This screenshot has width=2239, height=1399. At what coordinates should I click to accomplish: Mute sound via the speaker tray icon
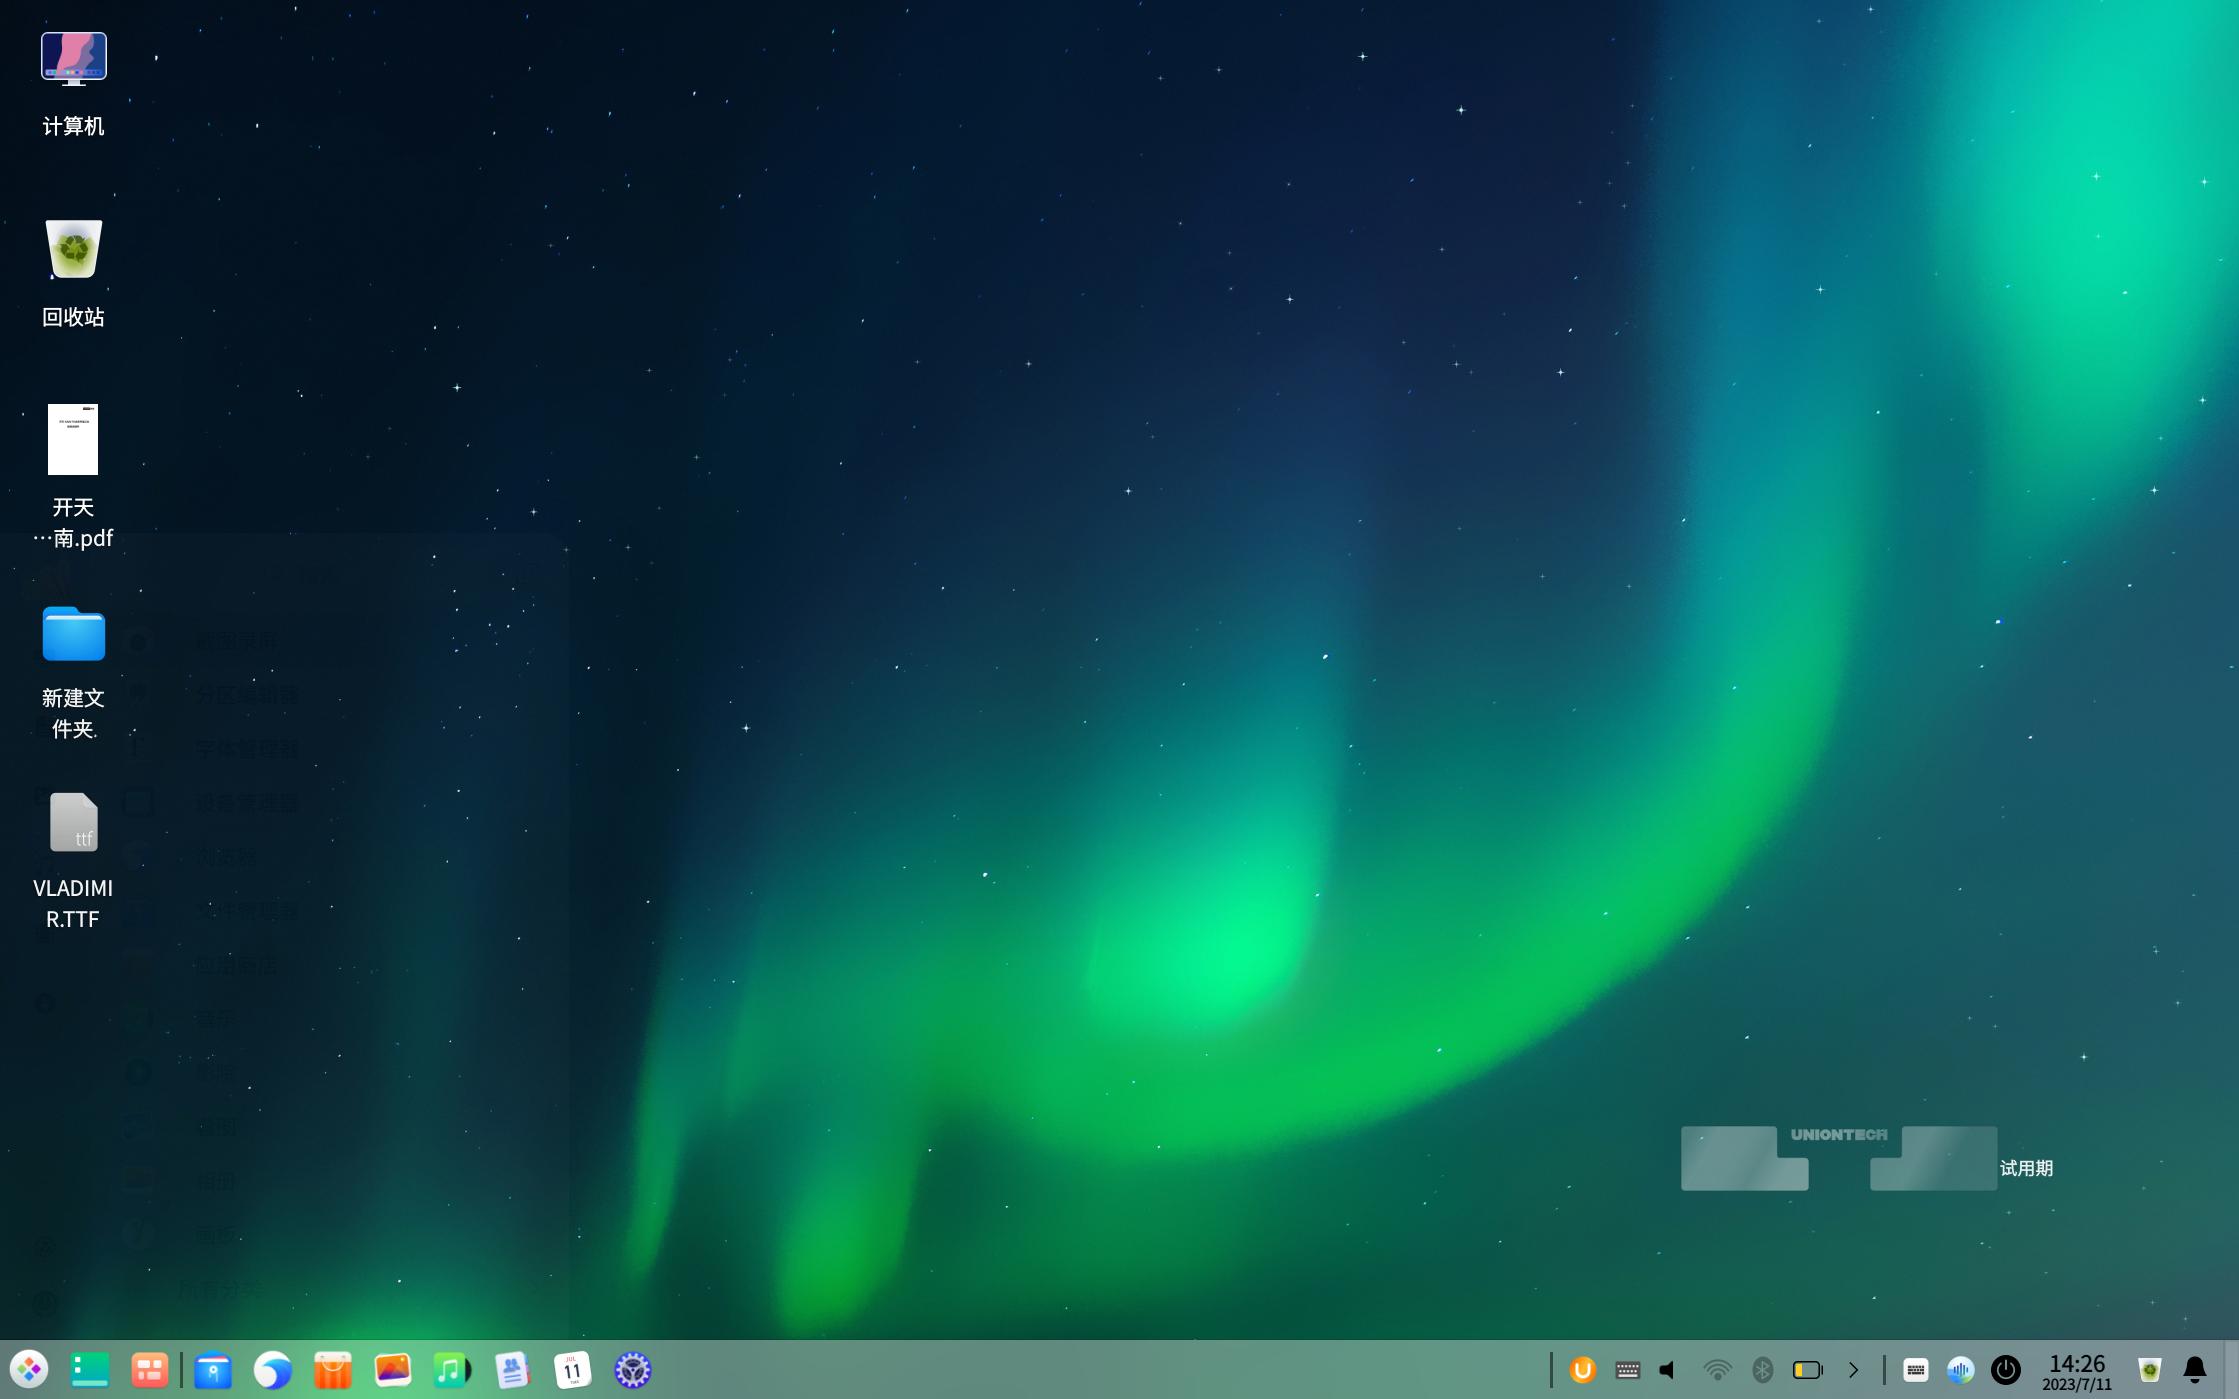click(1668, 1369)
